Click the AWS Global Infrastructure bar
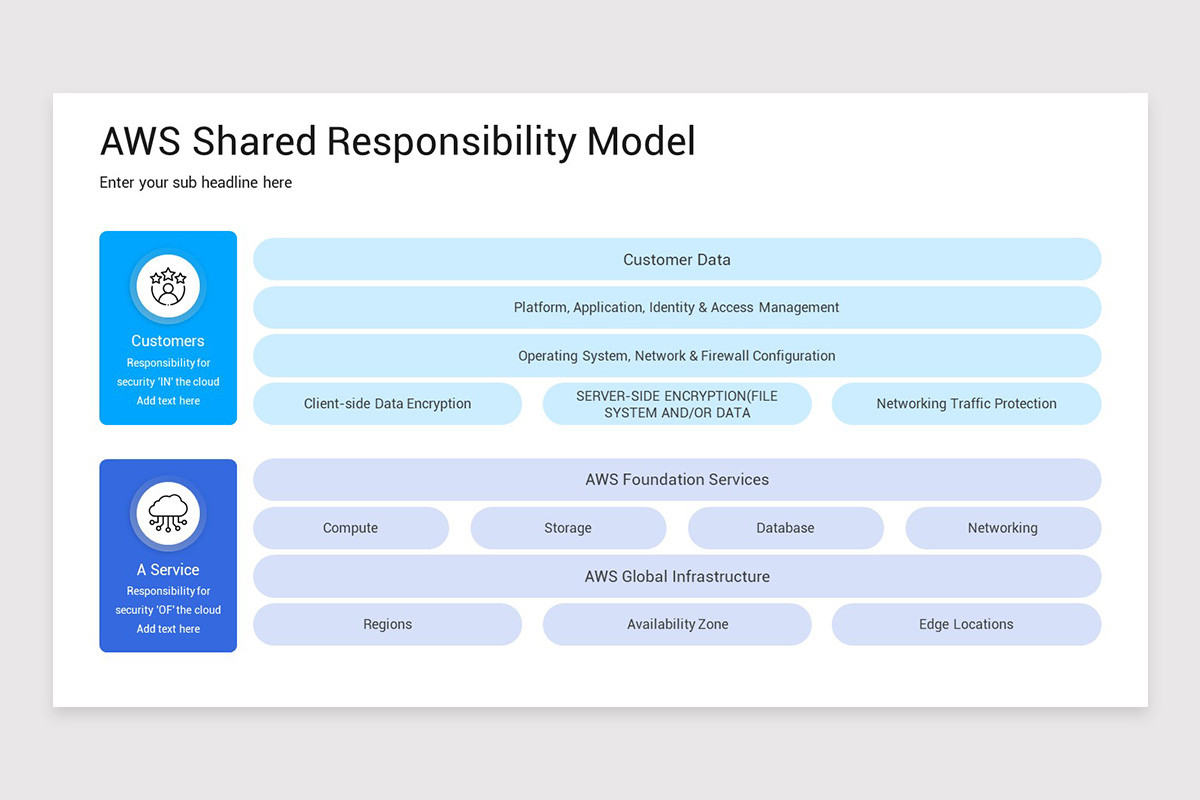 pos(677,576)
